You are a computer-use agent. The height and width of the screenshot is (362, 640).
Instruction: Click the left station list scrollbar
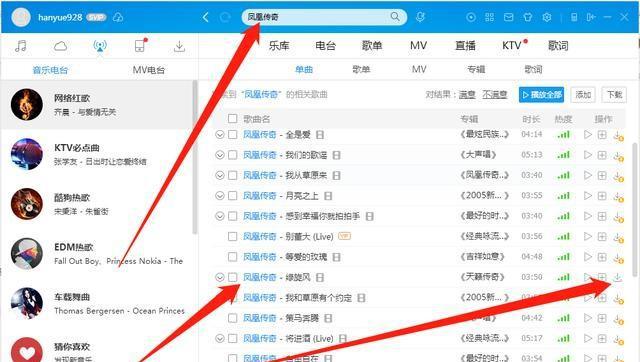[195, 157]
